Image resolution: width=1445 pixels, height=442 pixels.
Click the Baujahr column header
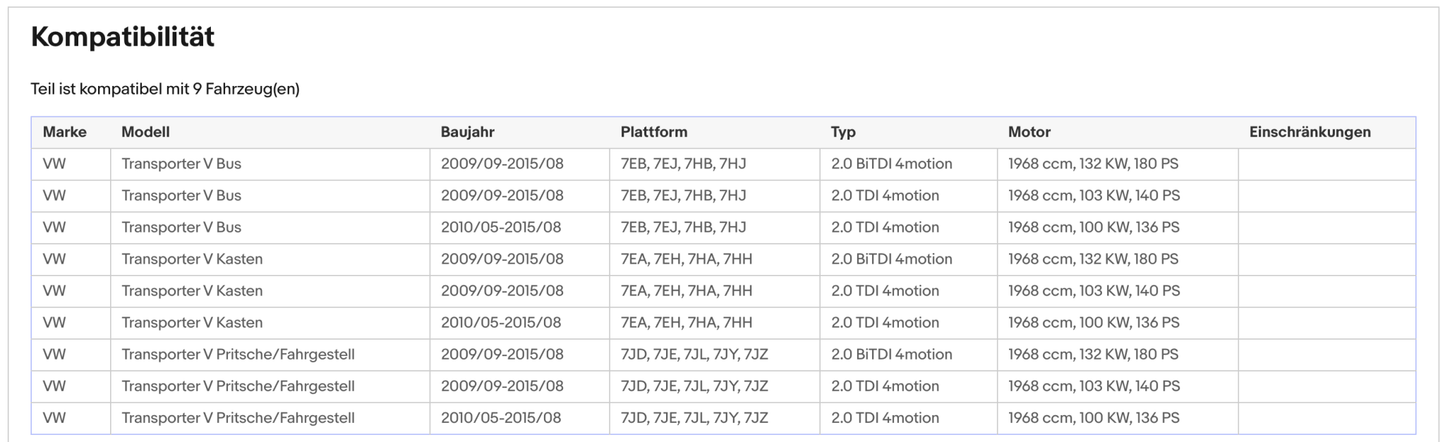click(x=467, y=132)
